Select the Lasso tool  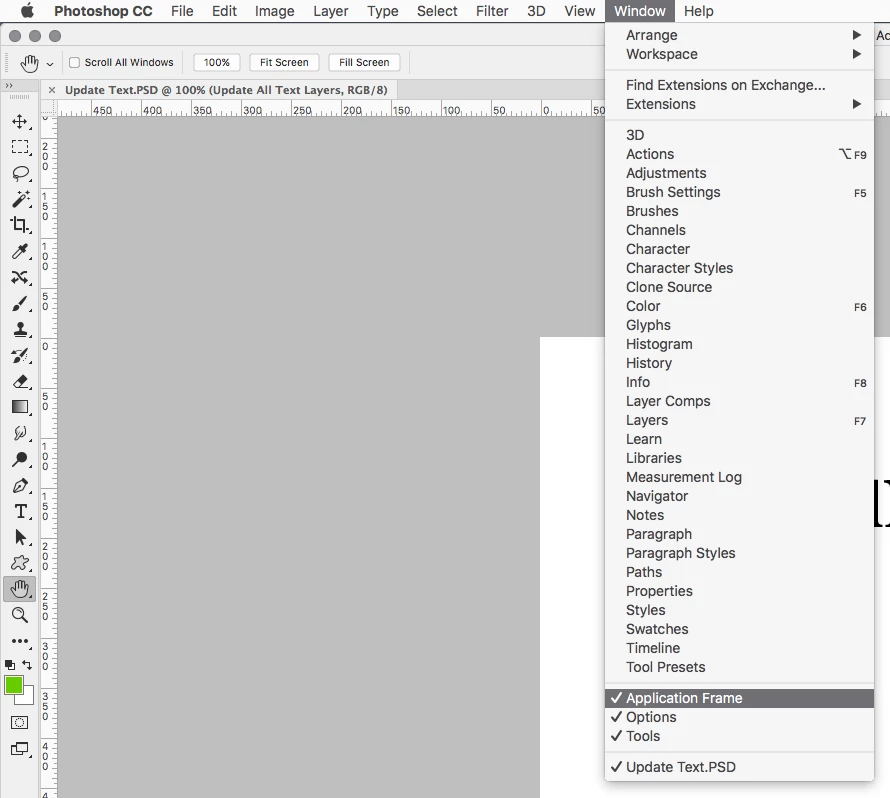[x=20, y=173]
